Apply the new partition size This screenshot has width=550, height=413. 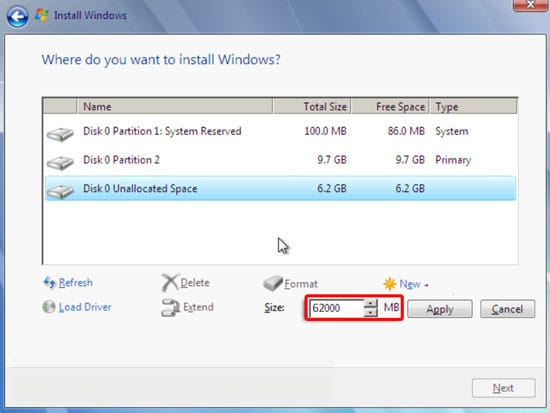coord(440,309)
